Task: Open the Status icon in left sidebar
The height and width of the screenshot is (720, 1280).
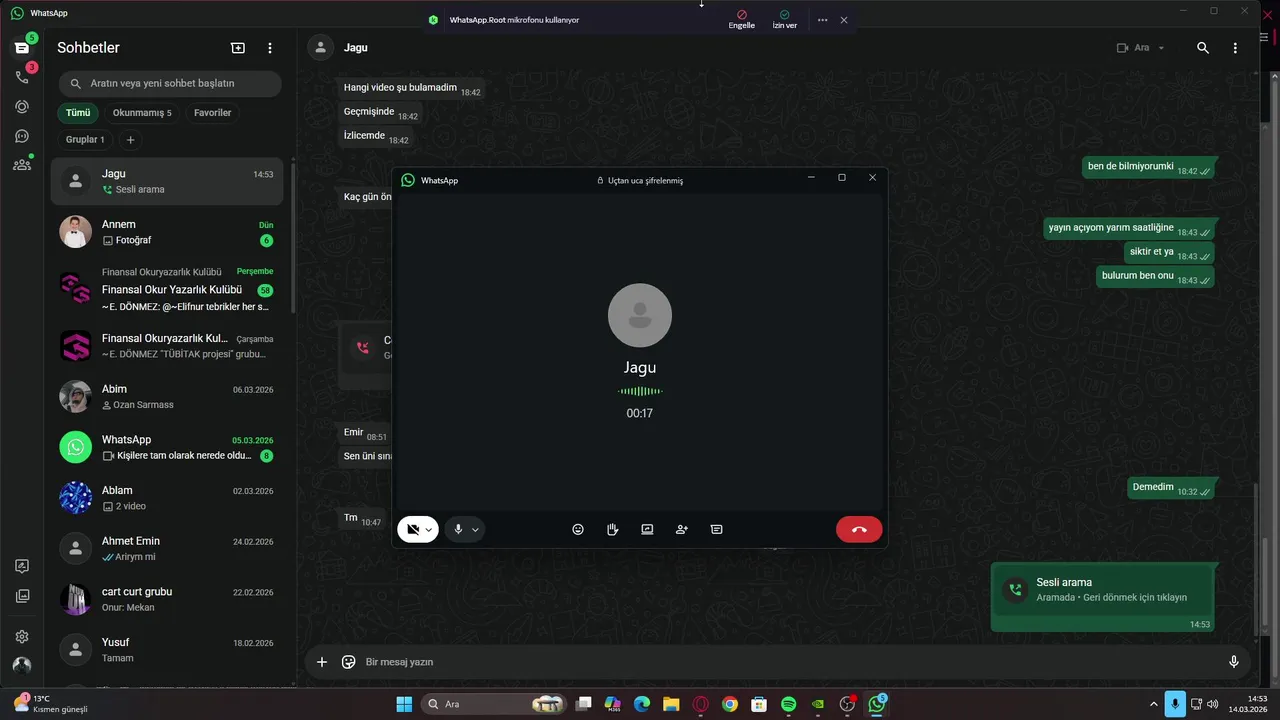Action: pyautogui.click(x=22, y=106)
